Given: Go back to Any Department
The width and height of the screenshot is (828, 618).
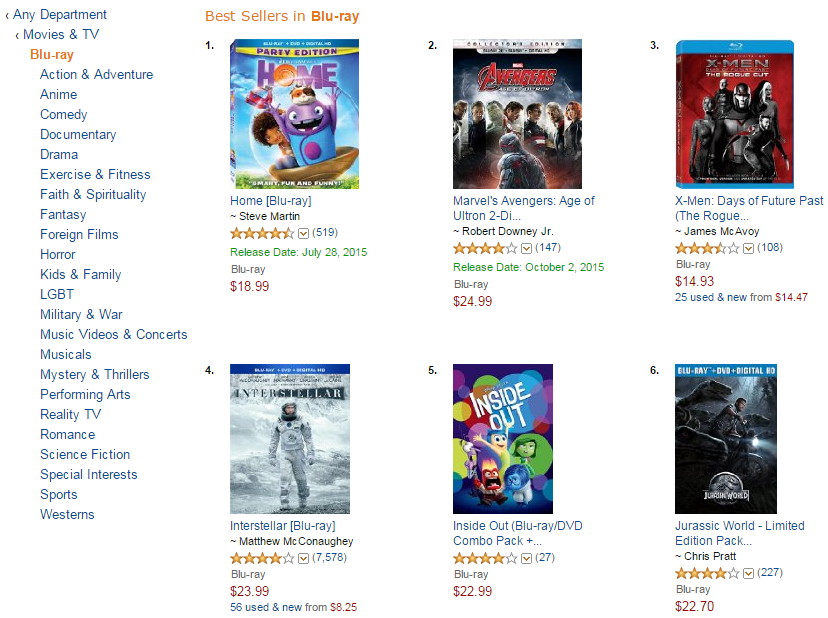Looking at the screenshot, I should [60, 15].
